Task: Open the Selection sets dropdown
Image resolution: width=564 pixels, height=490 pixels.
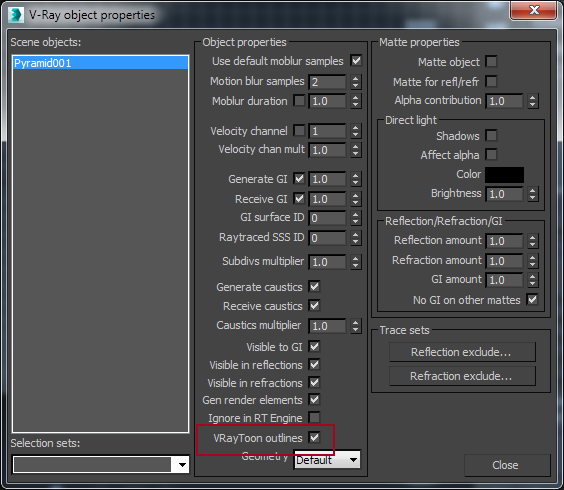Action: 101,464
